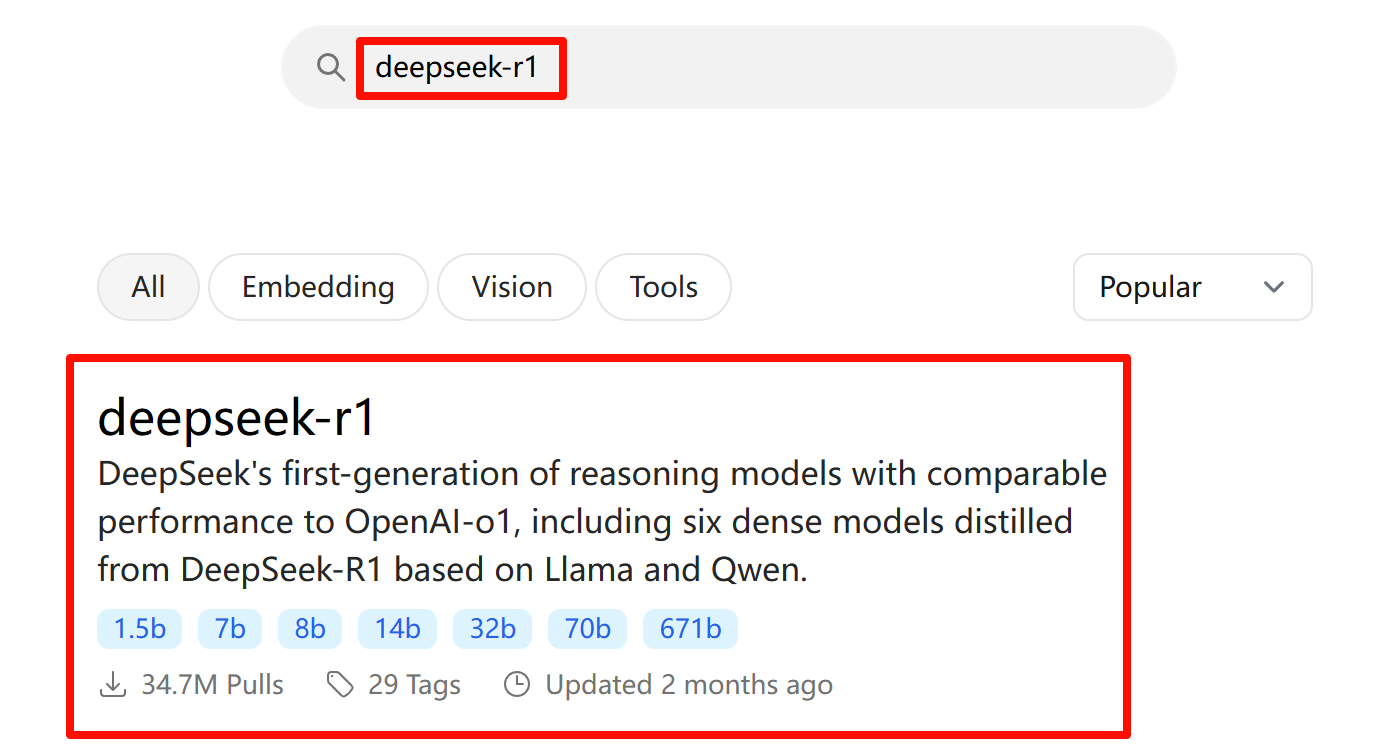Select the All filter tab
Viewport: 1386px width, 751px height.
148,287
